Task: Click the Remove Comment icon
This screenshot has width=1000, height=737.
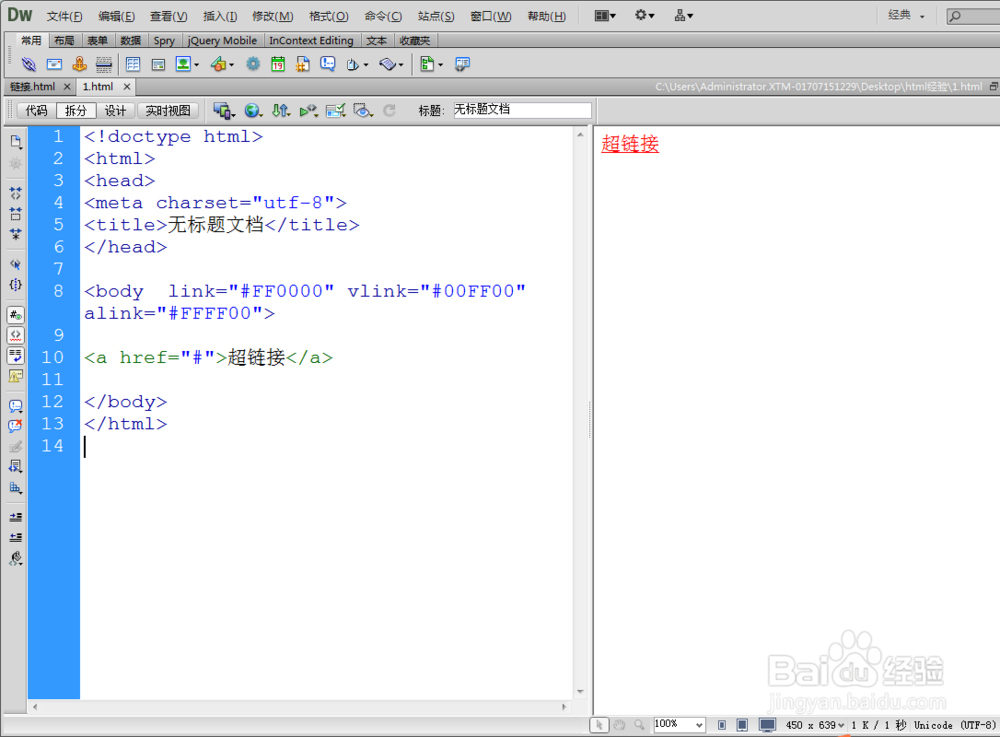Action: pos(15,426)
